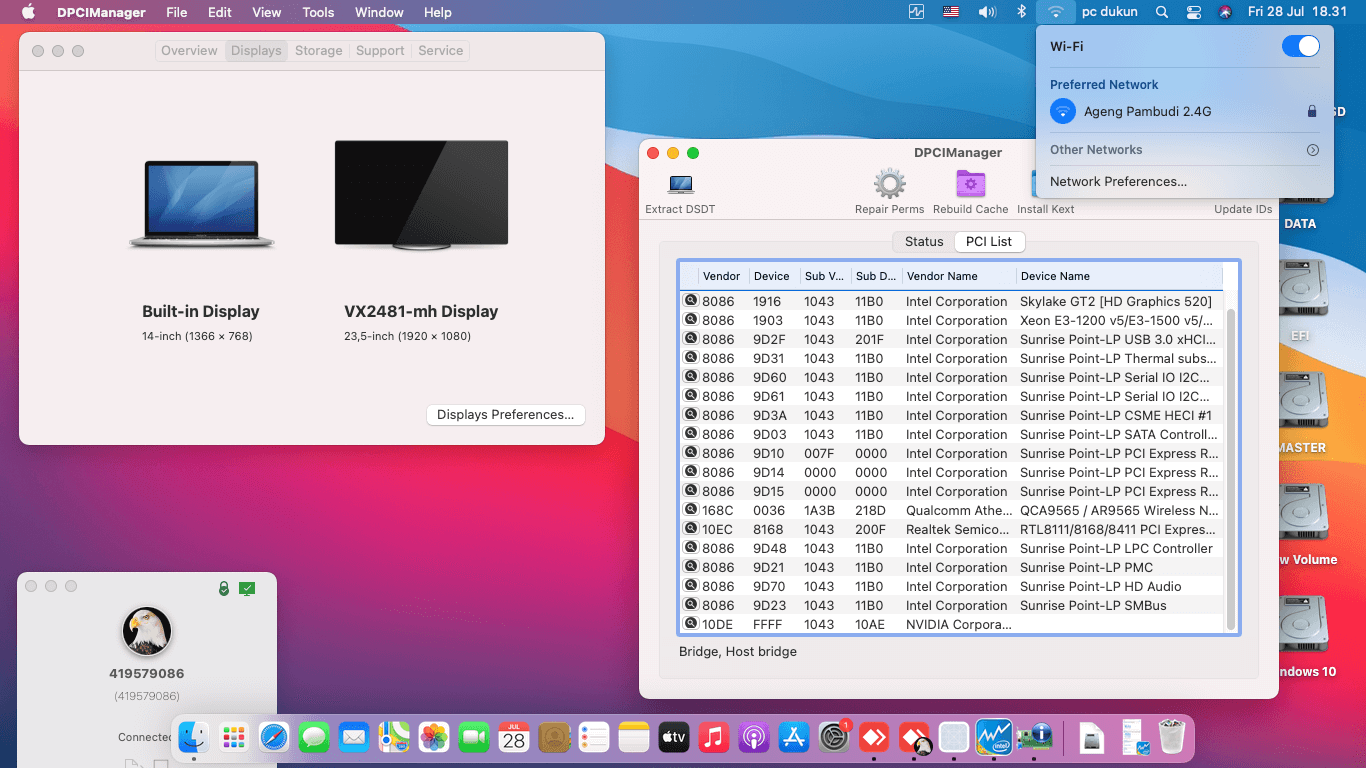The image size is (1366, 768).
Task: Open the Apple menu
Action: (28, 12)
